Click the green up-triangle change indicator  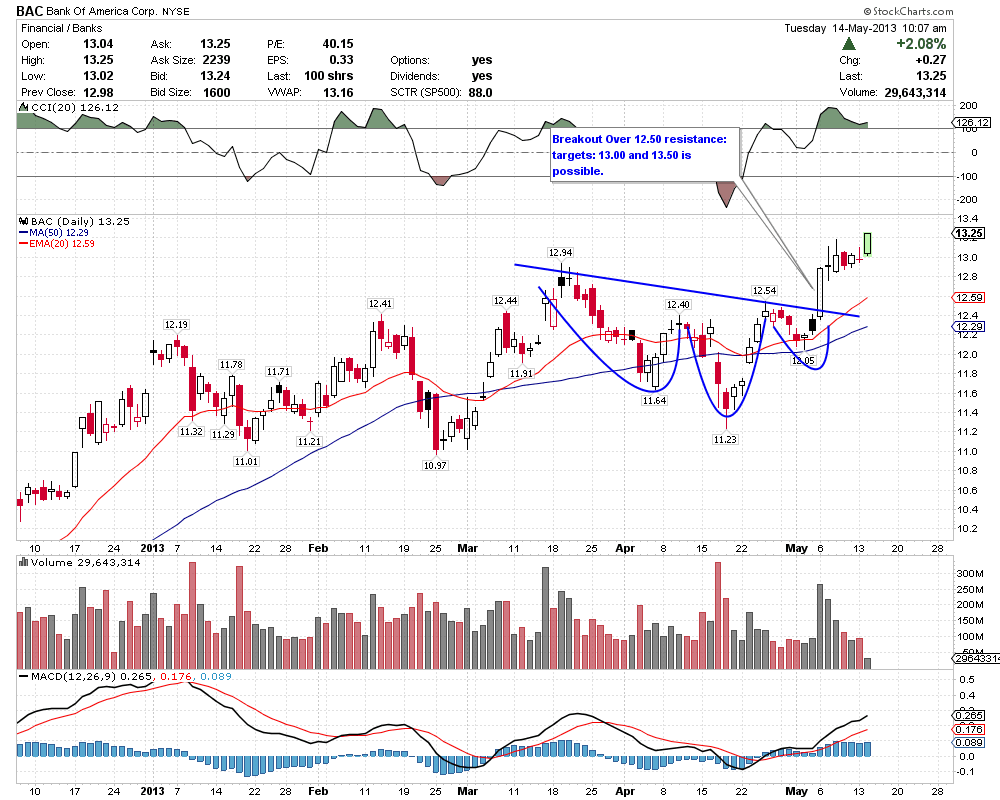[x=848, y=44]
